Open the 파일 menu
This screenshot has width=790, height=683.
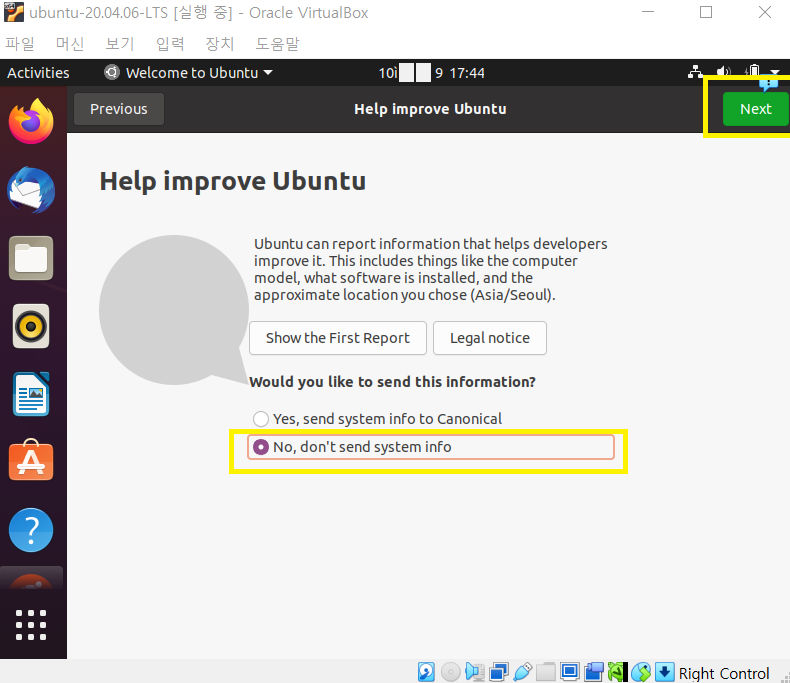pyautogui.click(x=20, y=44)
